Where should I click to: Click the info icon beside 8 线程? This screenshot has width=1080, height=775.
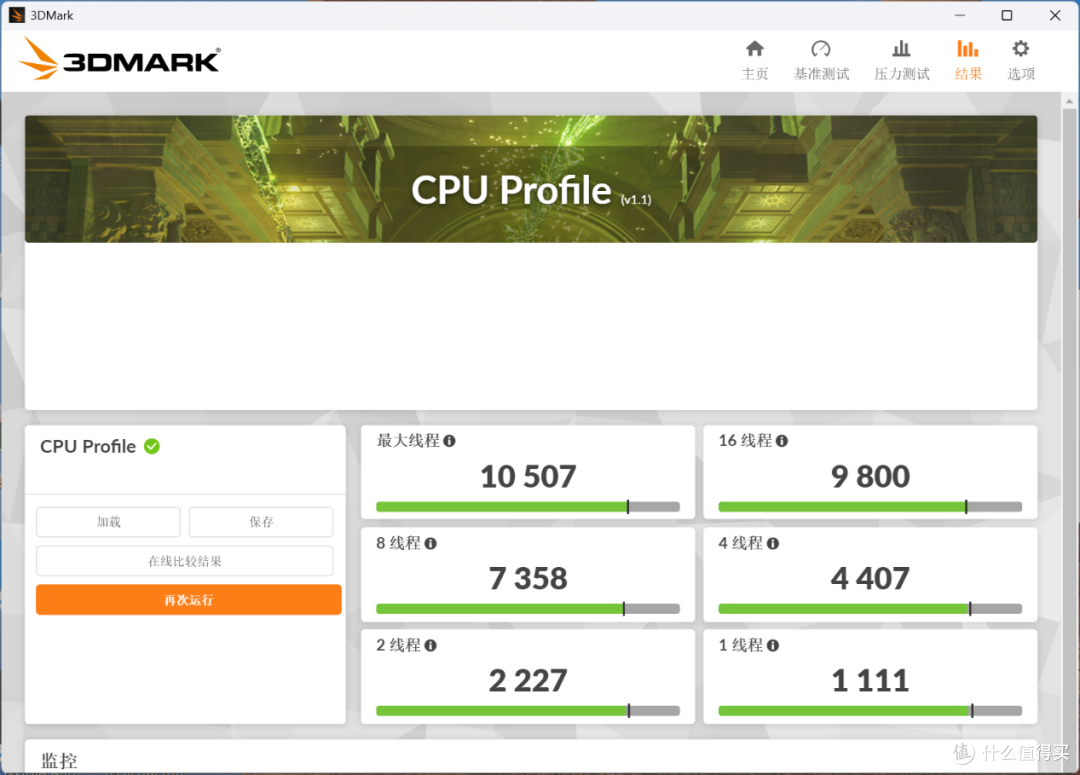430,544
